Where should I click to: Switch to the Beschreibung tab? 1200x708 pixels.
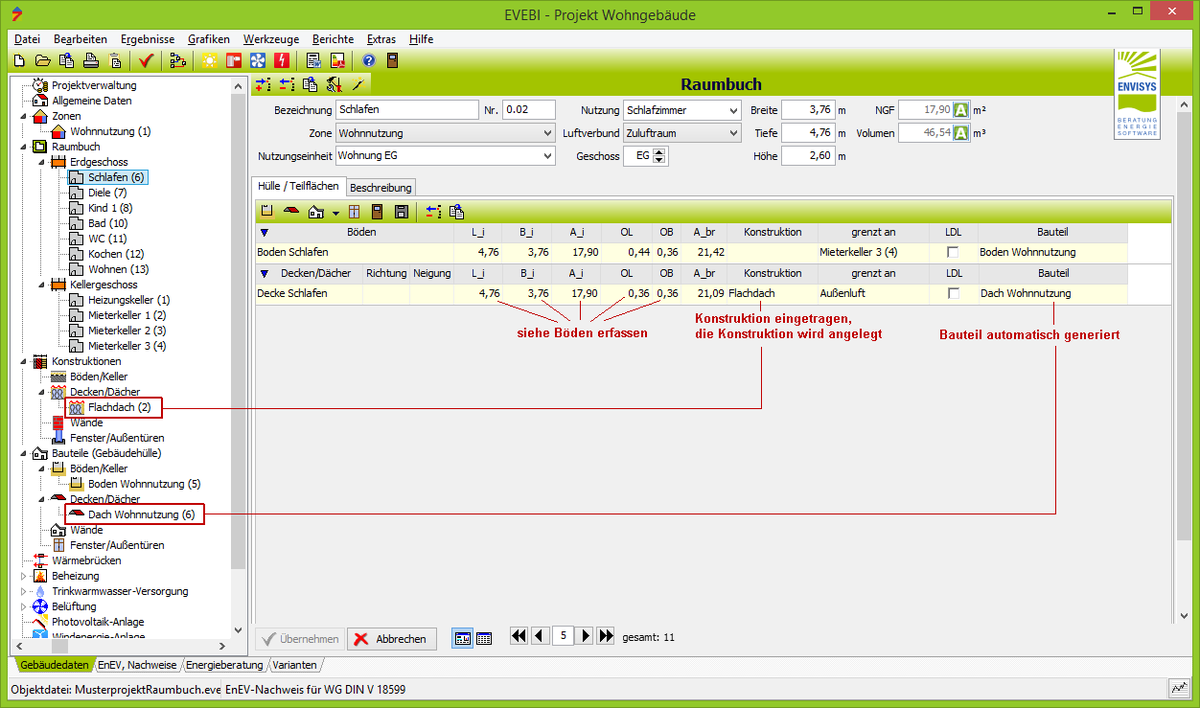(380, 187)
